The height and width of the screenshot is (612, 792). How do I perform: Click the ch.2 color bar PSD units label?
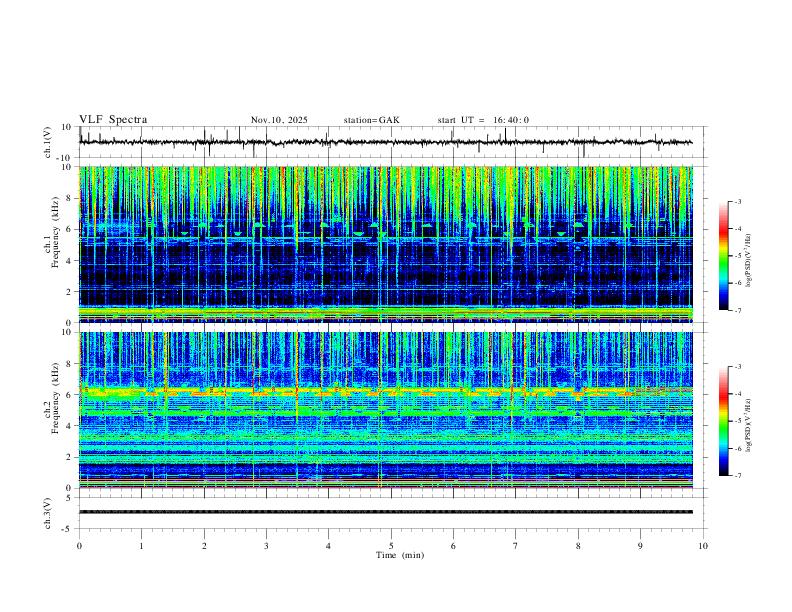(x=749, y=425)
